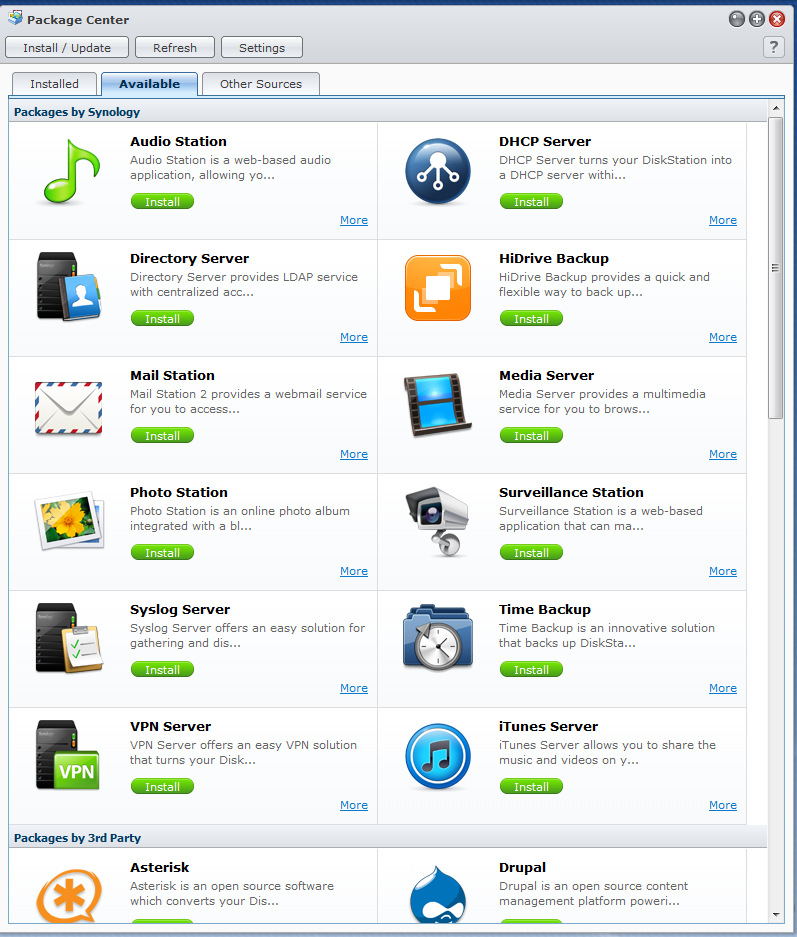797x937 pixels.
Task: Open Install / Update in the toolbar
Action: (67, 48)
